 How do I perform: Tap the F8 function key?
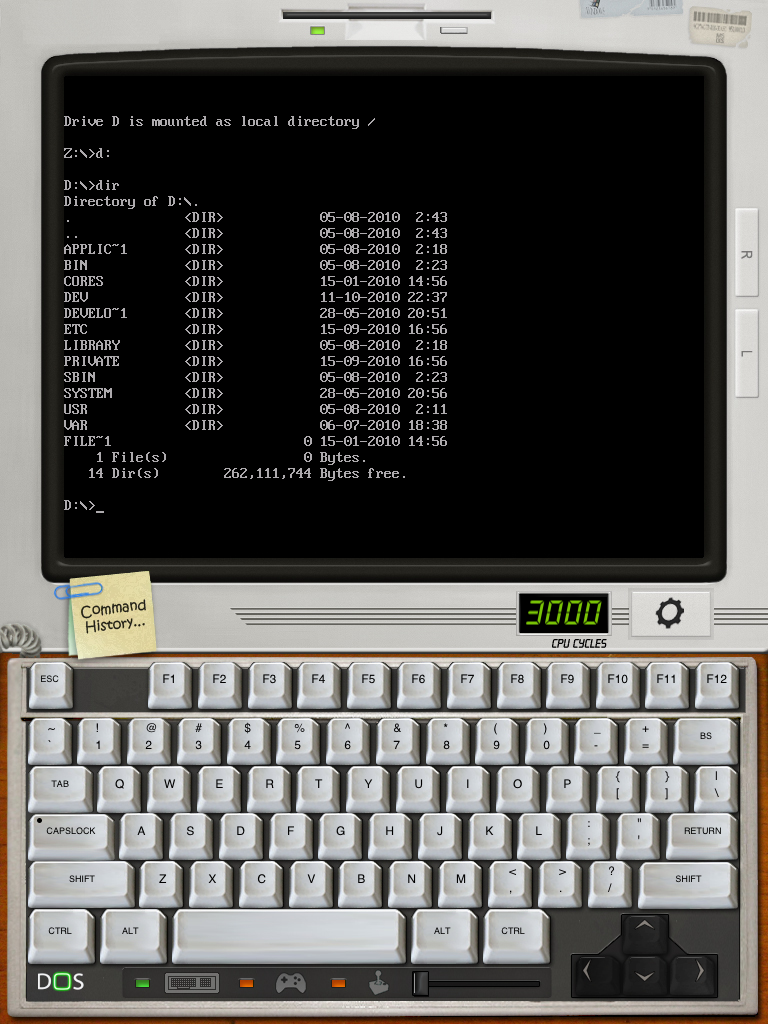[x=517, y=684]
